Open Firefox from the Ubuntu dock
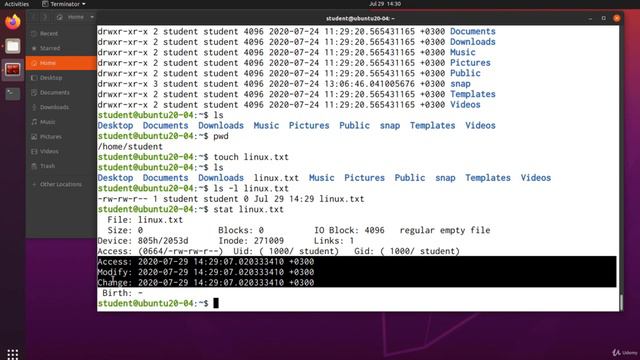 point(13,22)
